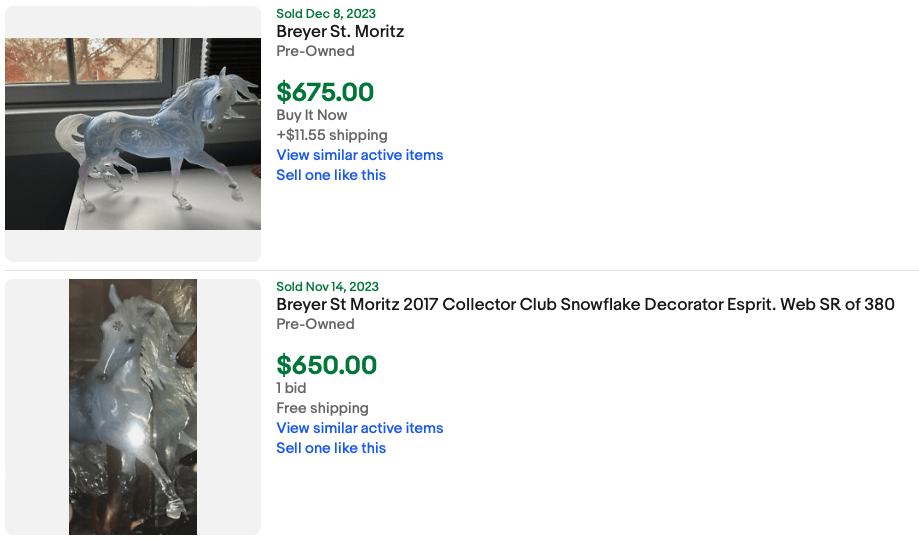Screen dimensions: 919x541
Task: Click the first listing's horse photo by the window
Action: click(133, 134)
